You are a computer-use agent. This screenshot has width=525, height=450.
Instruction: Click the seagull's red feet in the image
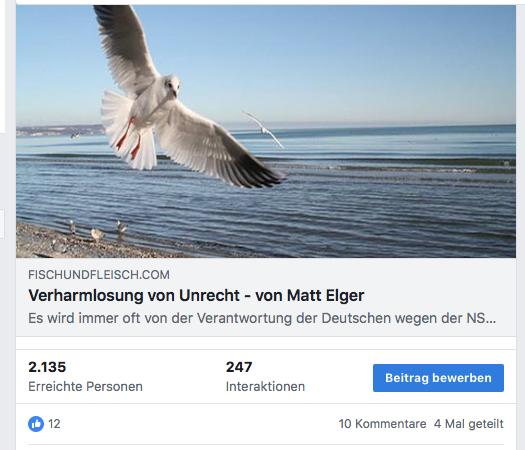(129, 138)
